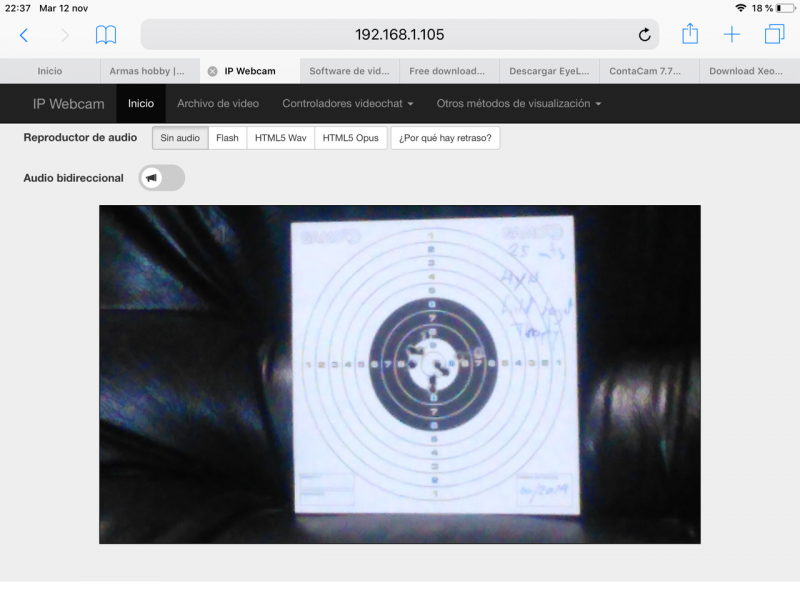Expand Controladores videochat dropdown
The image size is (800, 600).
347,104
